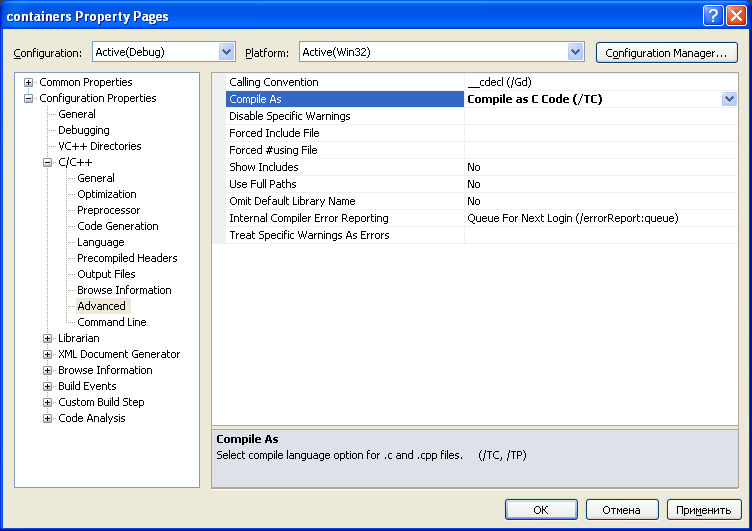Select VC++ Directories in the tree
752x531 pixels.
pos(100,146)
